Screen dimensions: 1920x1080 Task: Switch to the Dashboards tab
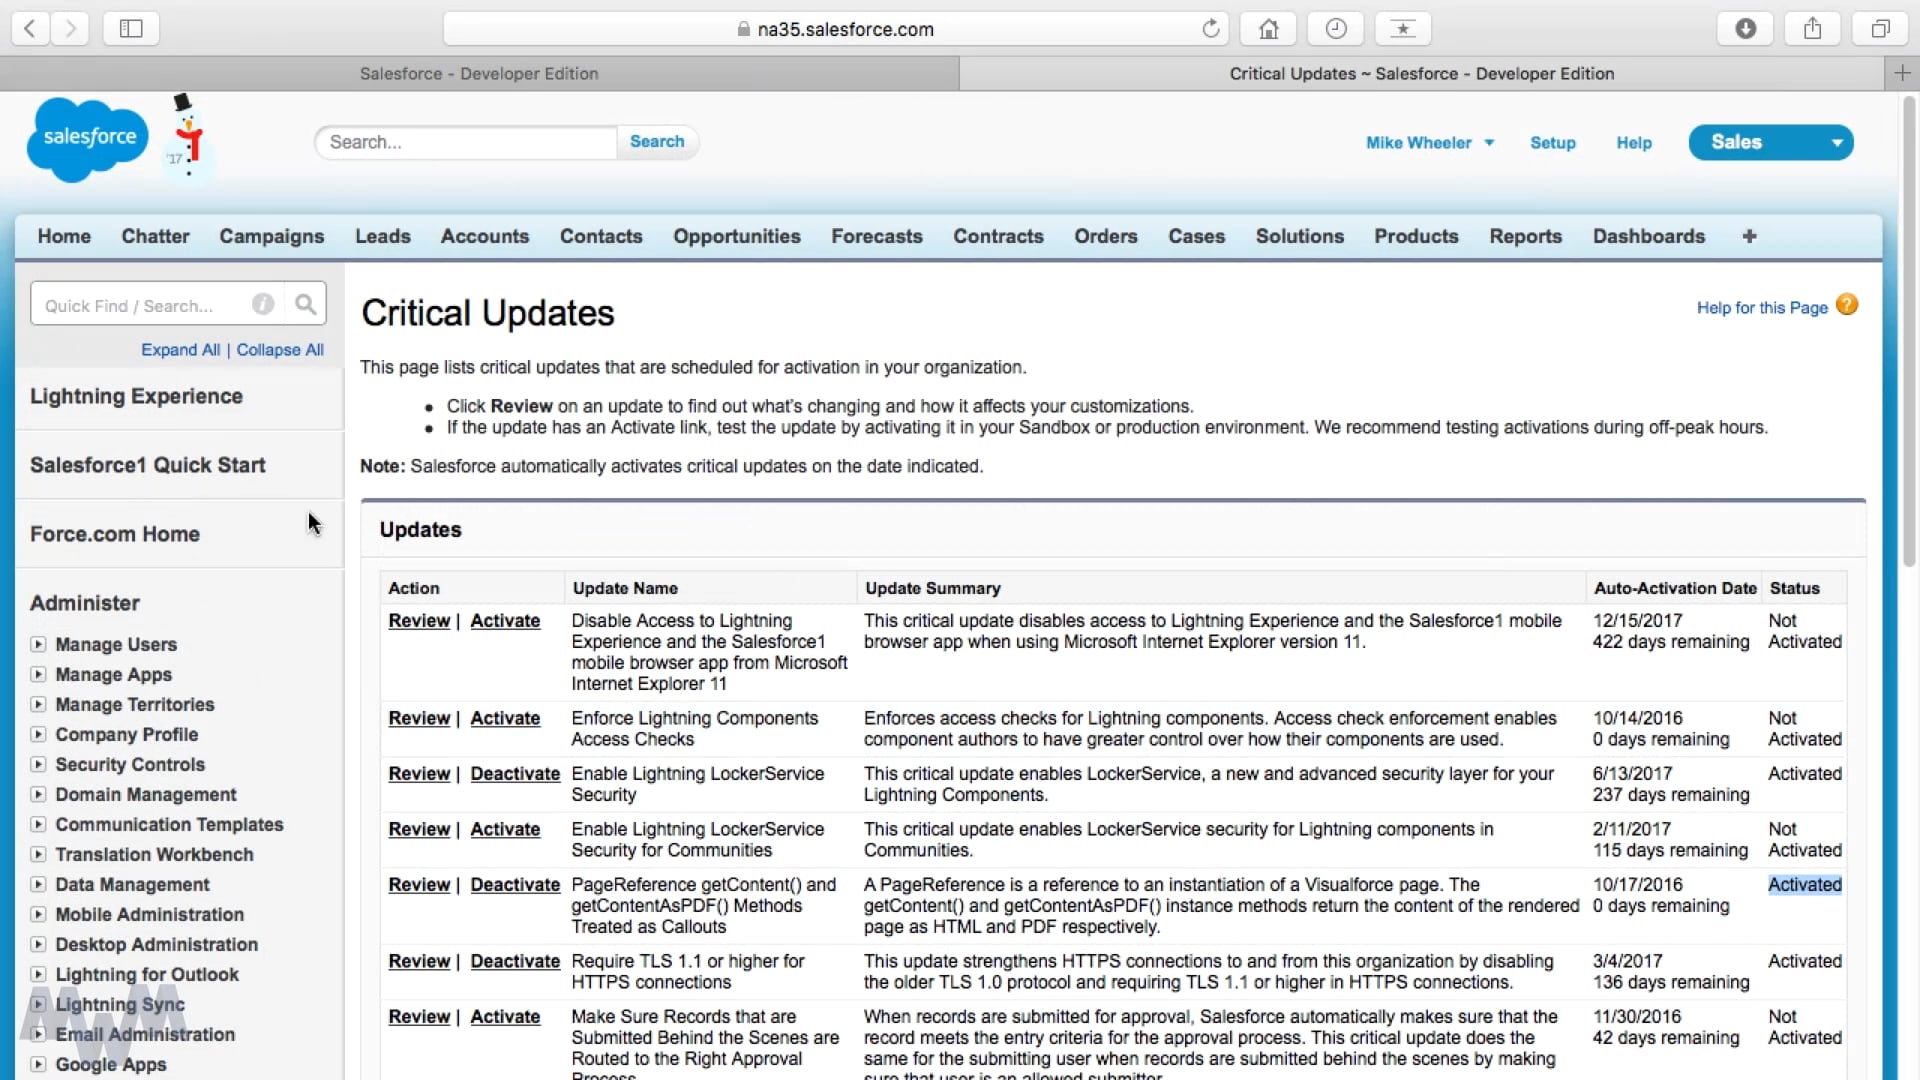click(1648, 236)
